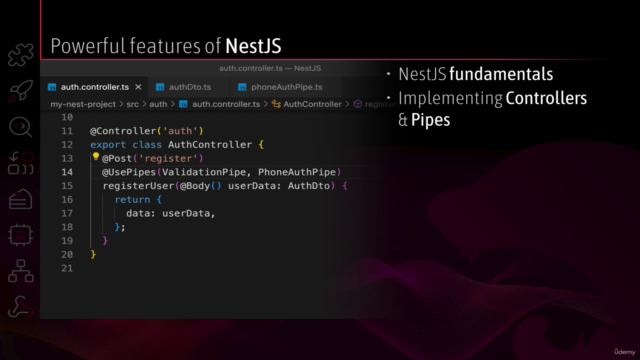Click the register method cube icon in breadcrumb

(358, 104)
